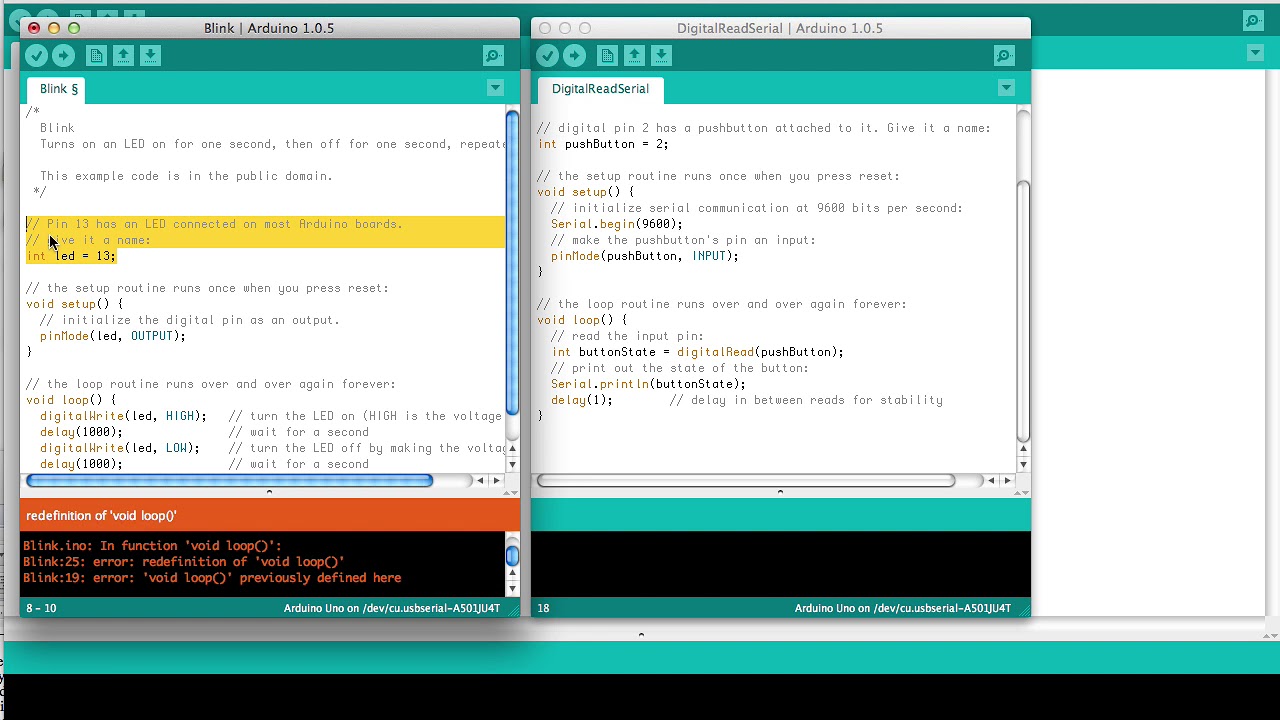Click 'pinMode(led, OUTPUT);' in Blink code
The image size is (1280, 720).
coord(113,336)
